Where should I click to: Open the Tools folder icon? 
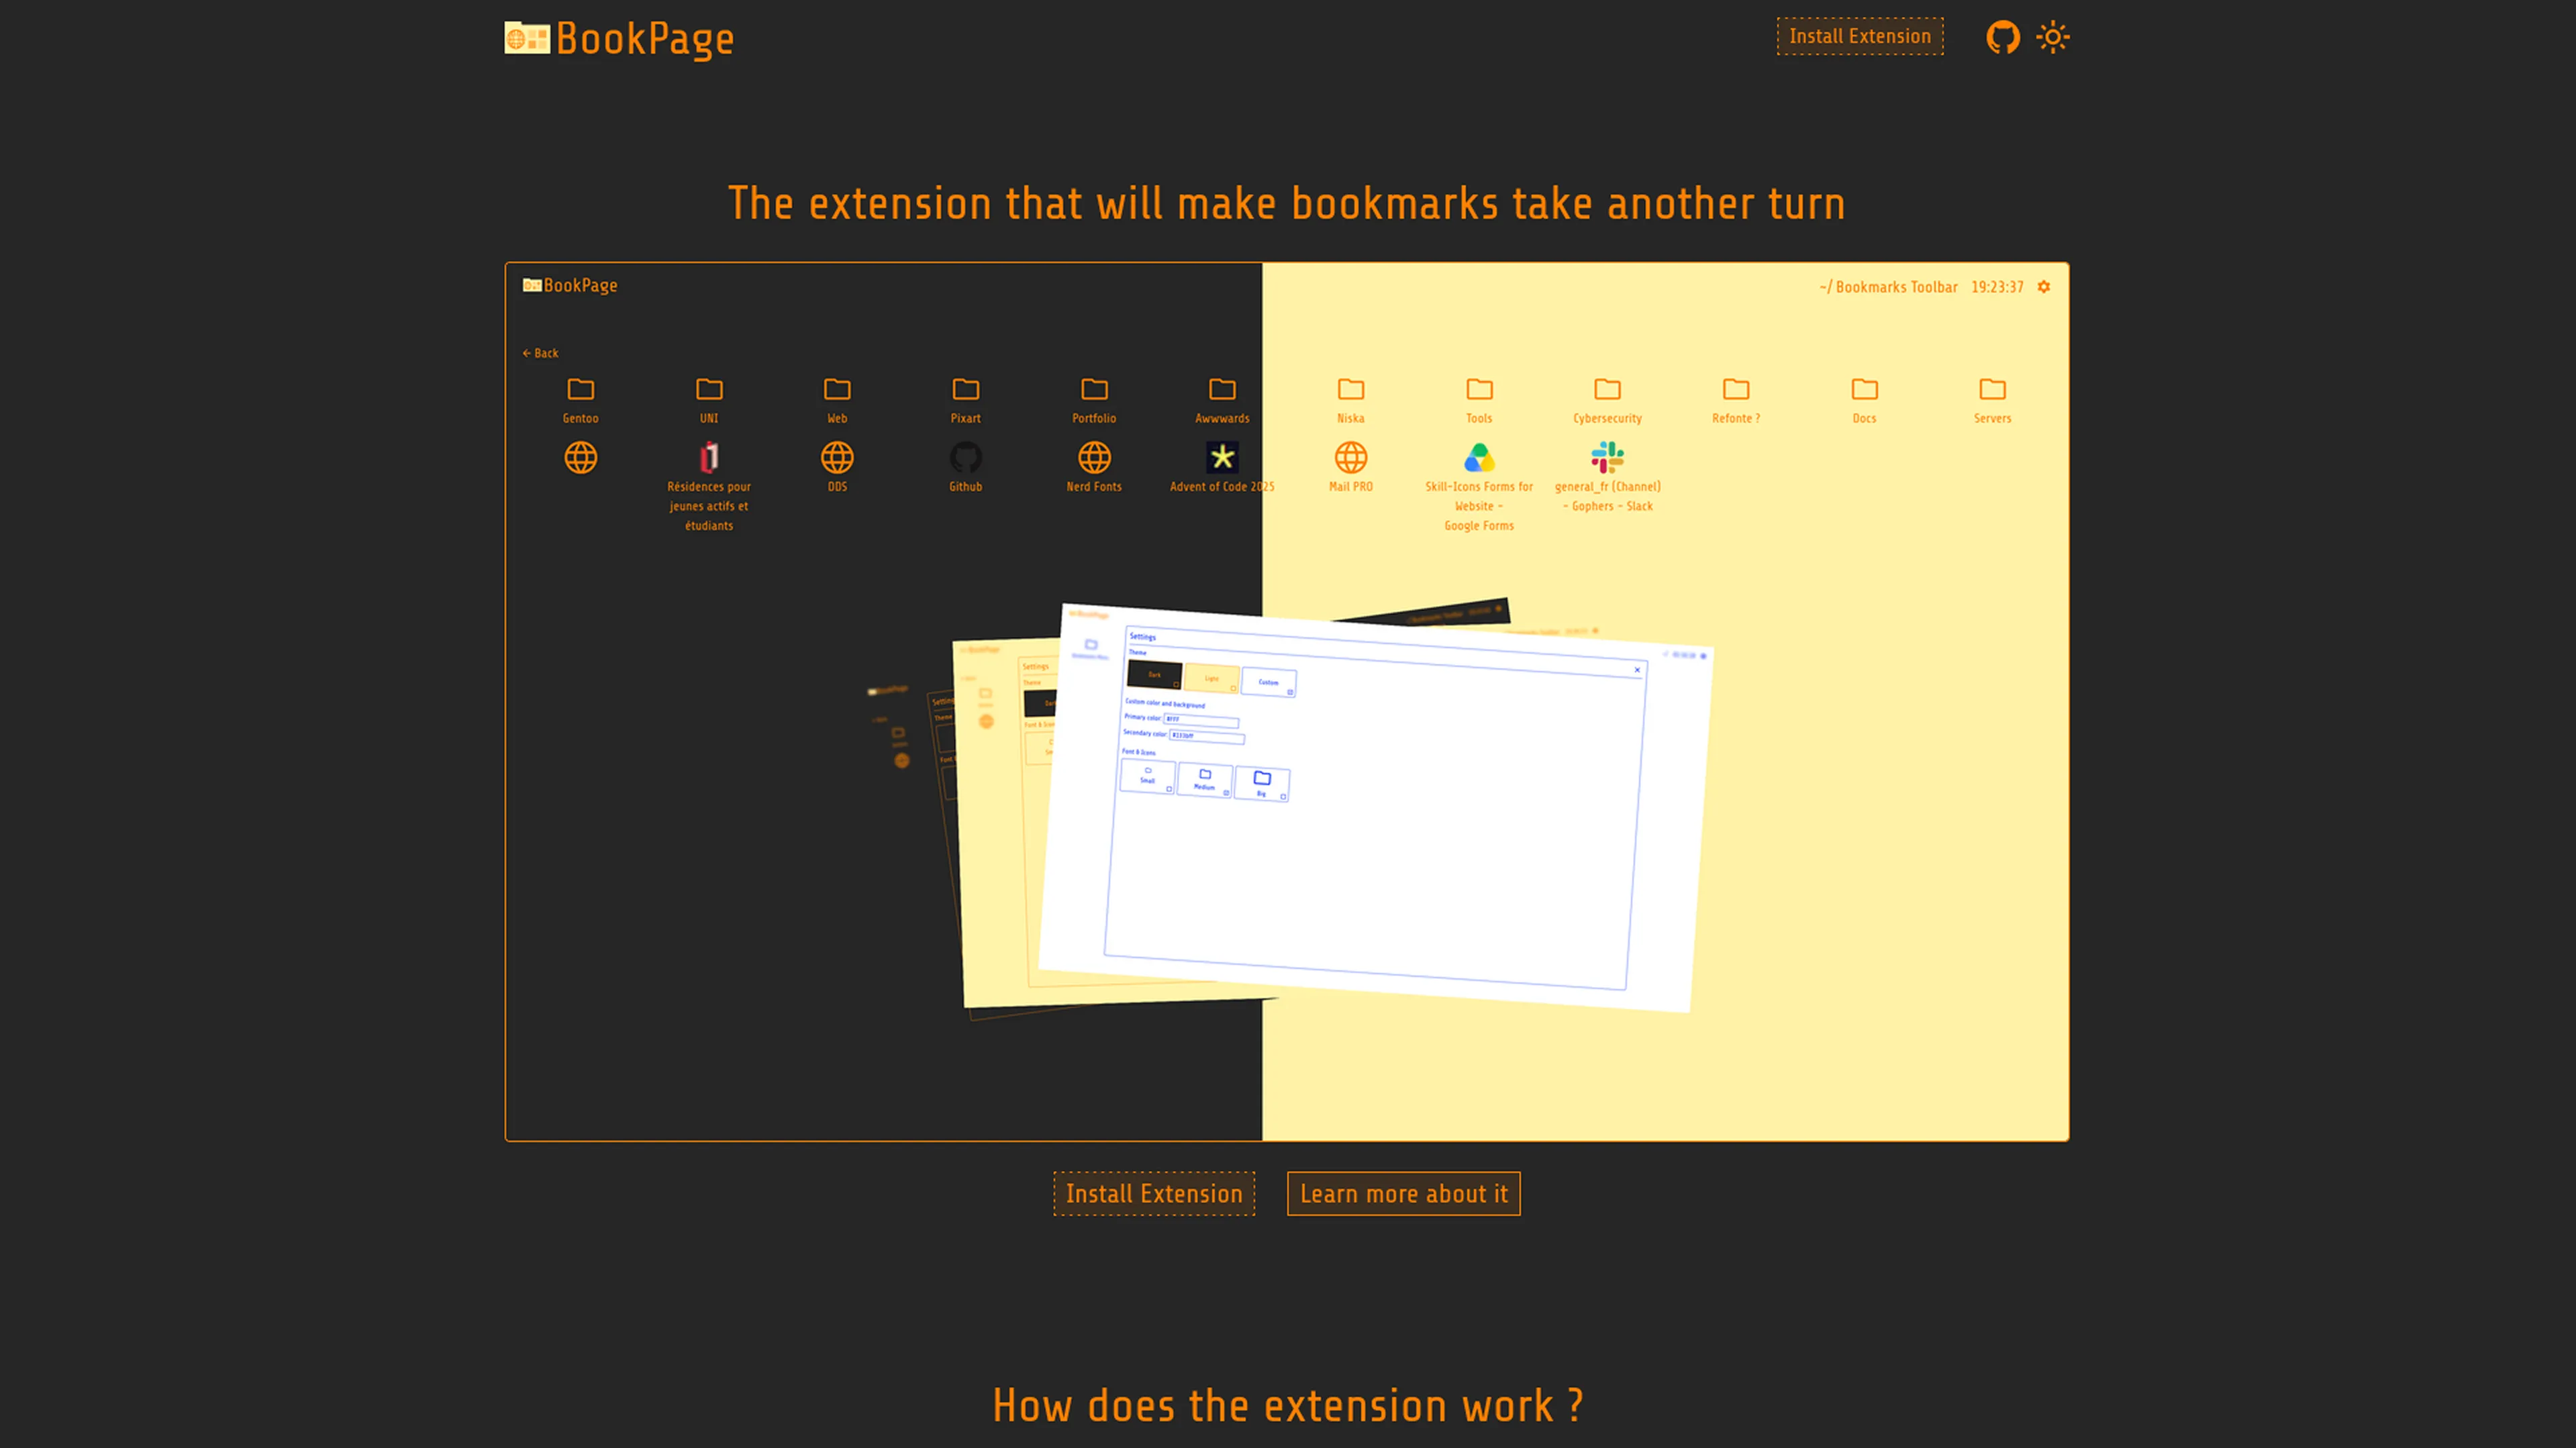[x=1479, y=389]
